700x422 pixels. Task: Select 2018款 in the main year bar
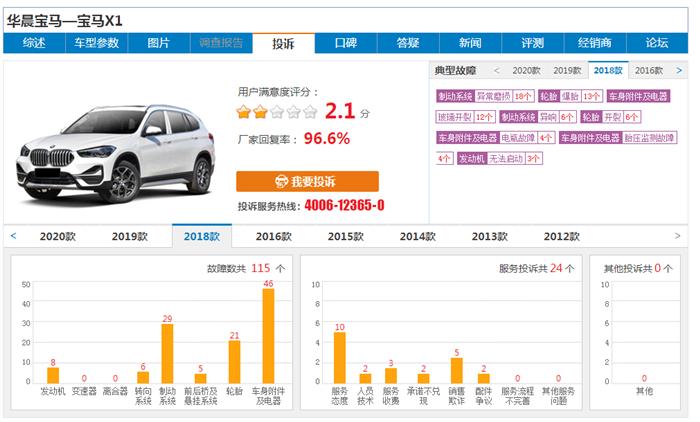tap(202, 237)
